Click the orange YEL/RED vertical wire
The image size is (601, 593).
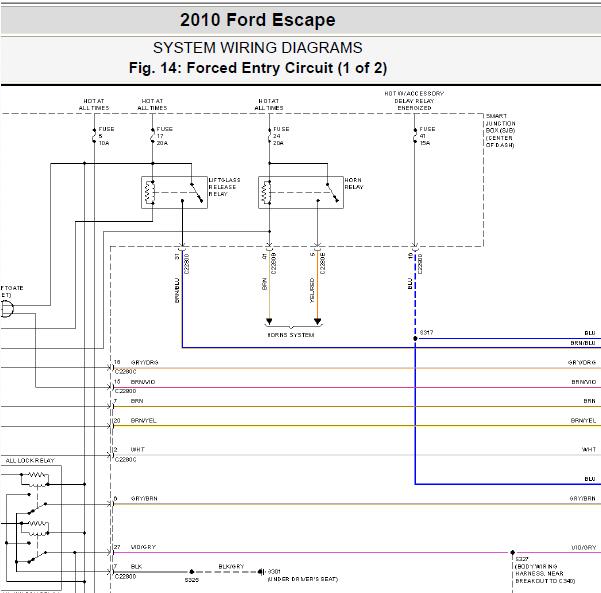point(317,284)
